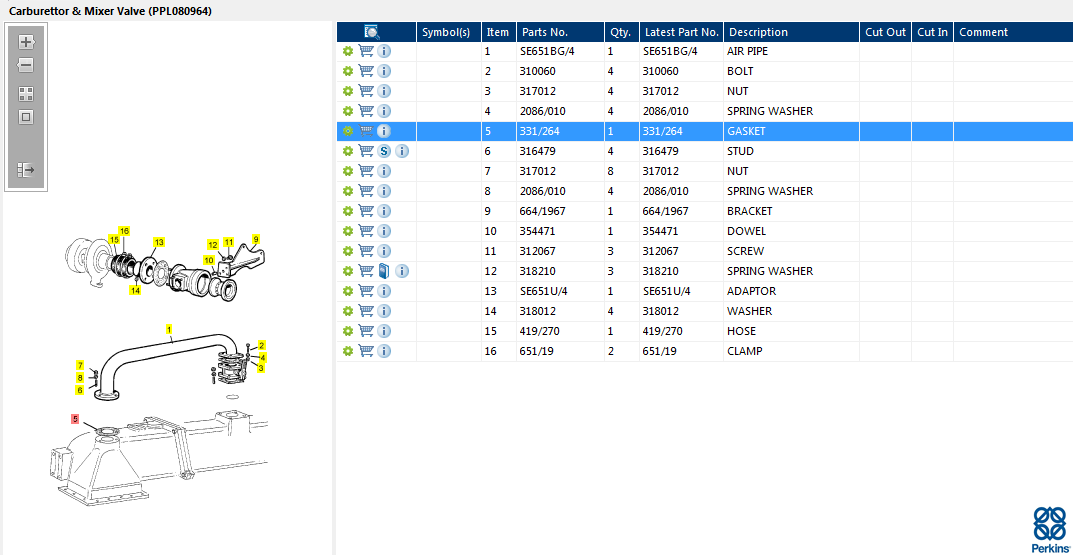This screenshot has height=555, width=1073.
Task: Show info for the BOLT row
Action: click(x=384, y=71)
